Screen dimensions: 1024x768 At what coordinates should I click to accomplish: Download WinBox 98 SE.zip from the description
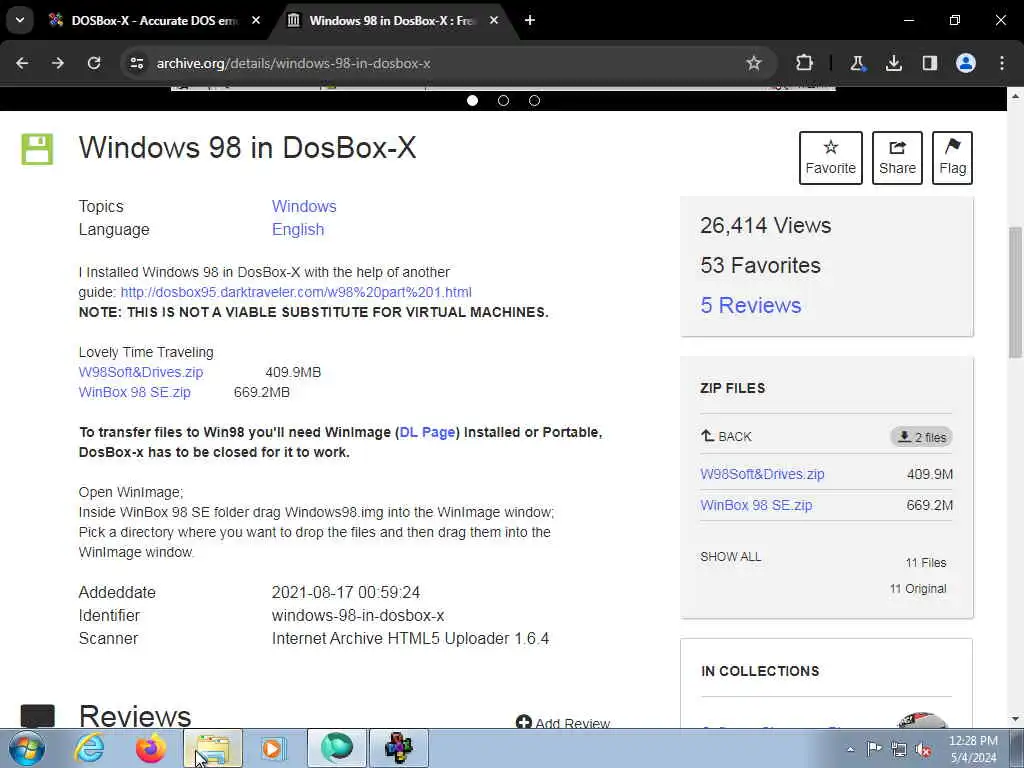135,392
